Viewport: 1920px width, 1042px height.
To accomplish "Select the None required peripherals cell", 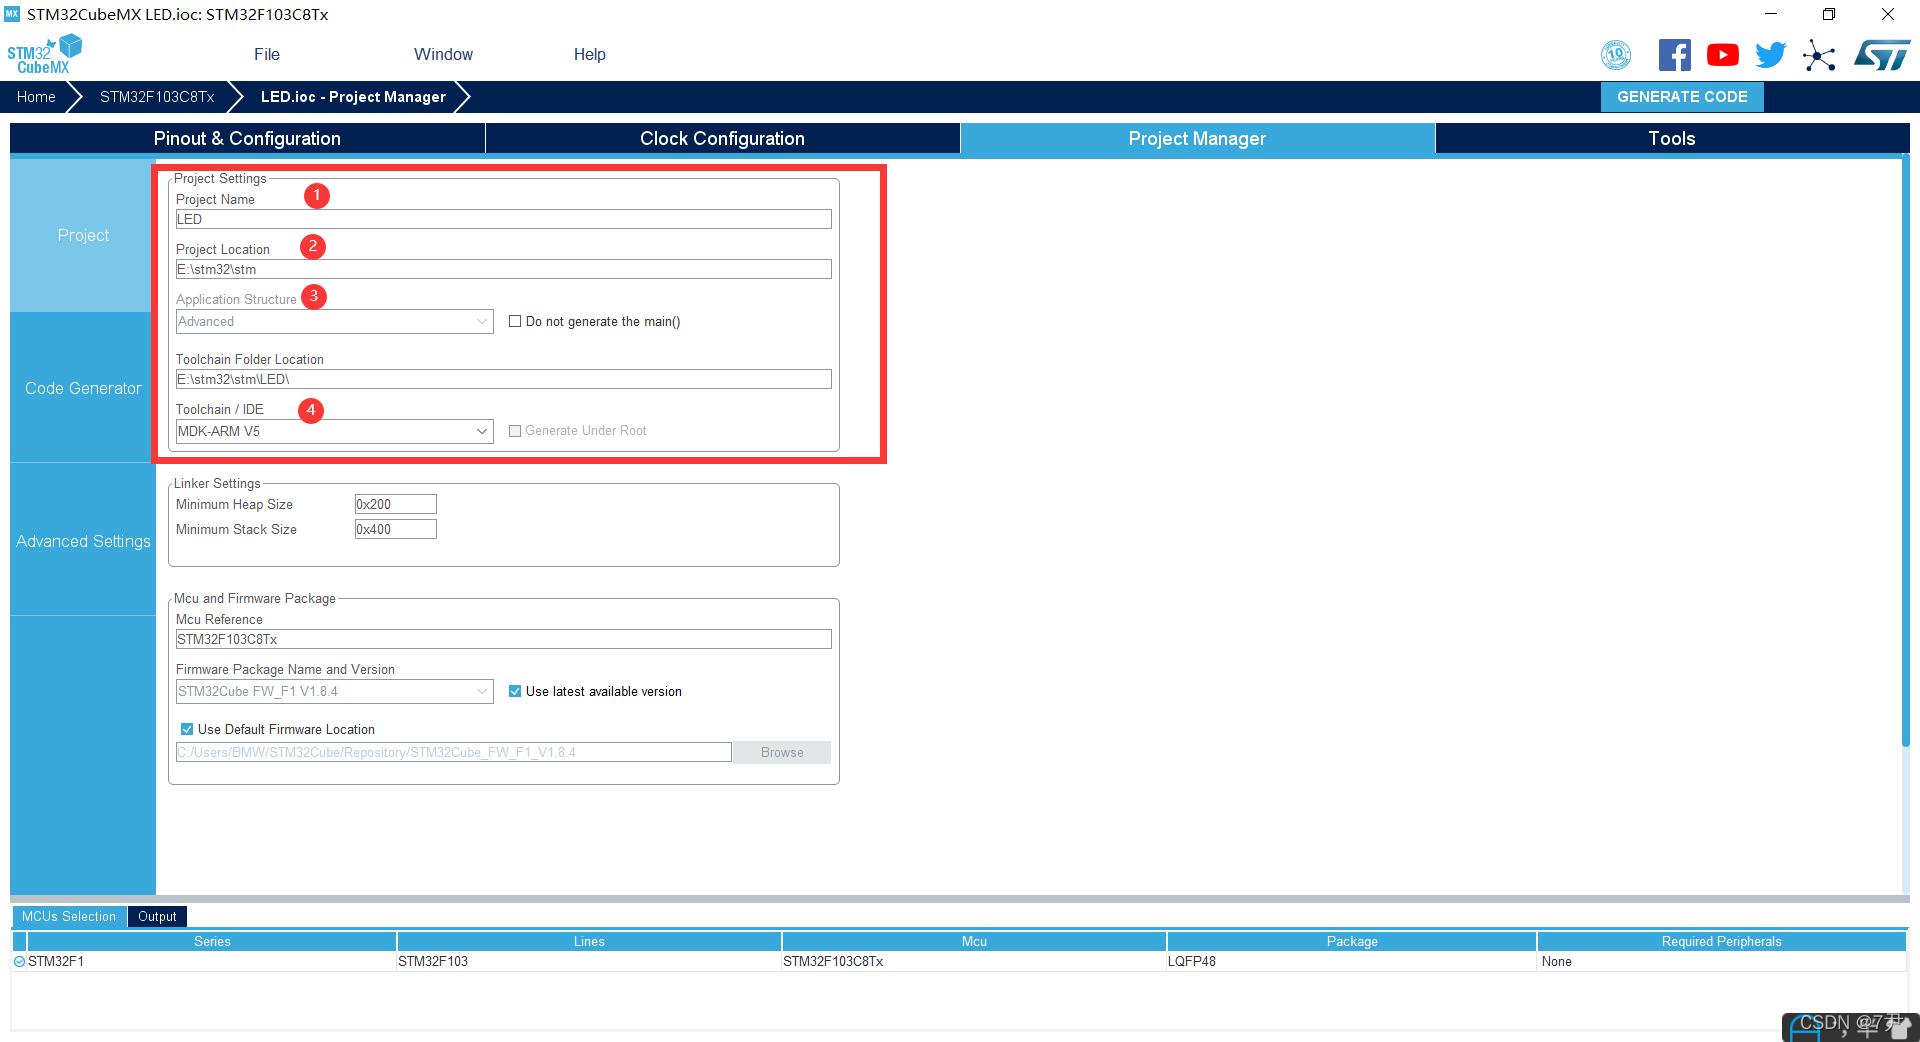I will coord(1721,961).
